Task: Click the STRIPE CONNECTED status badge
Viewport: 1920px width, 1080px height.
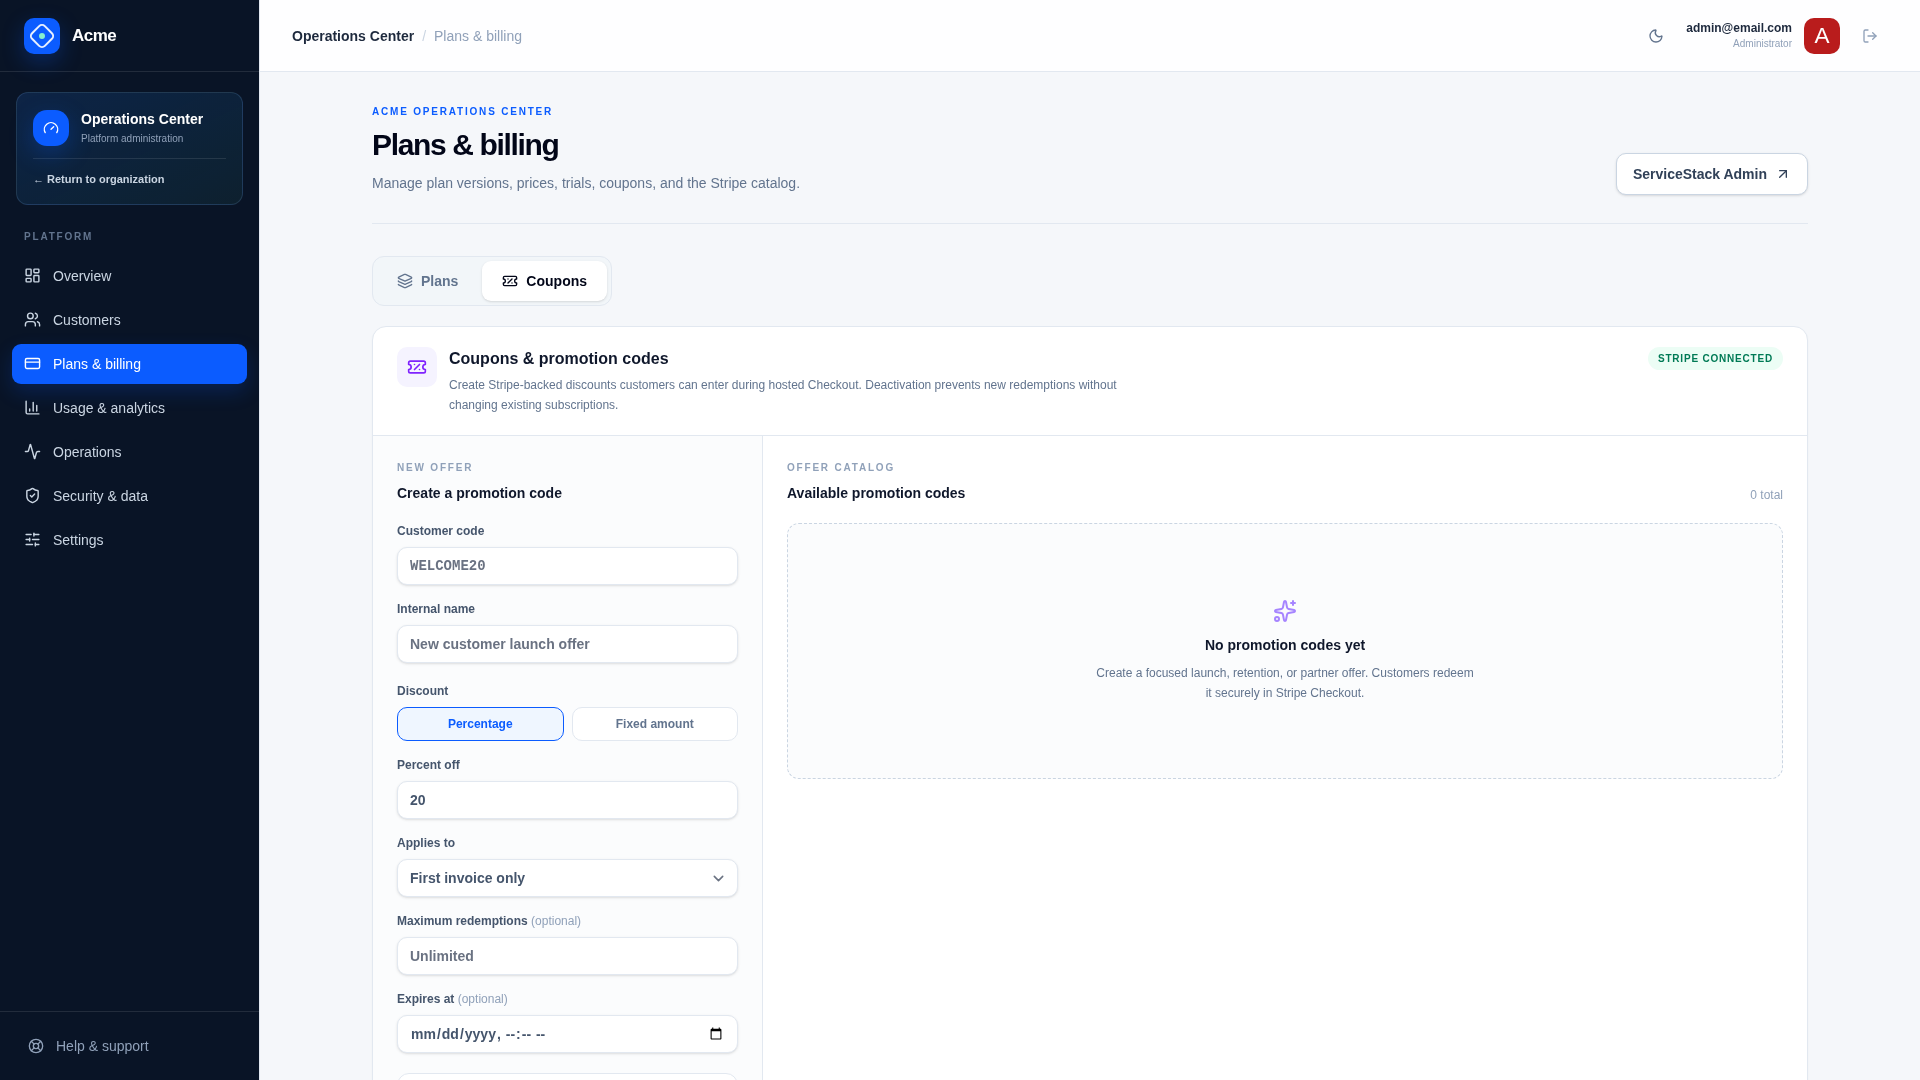Action: [x=1715, y=358]
